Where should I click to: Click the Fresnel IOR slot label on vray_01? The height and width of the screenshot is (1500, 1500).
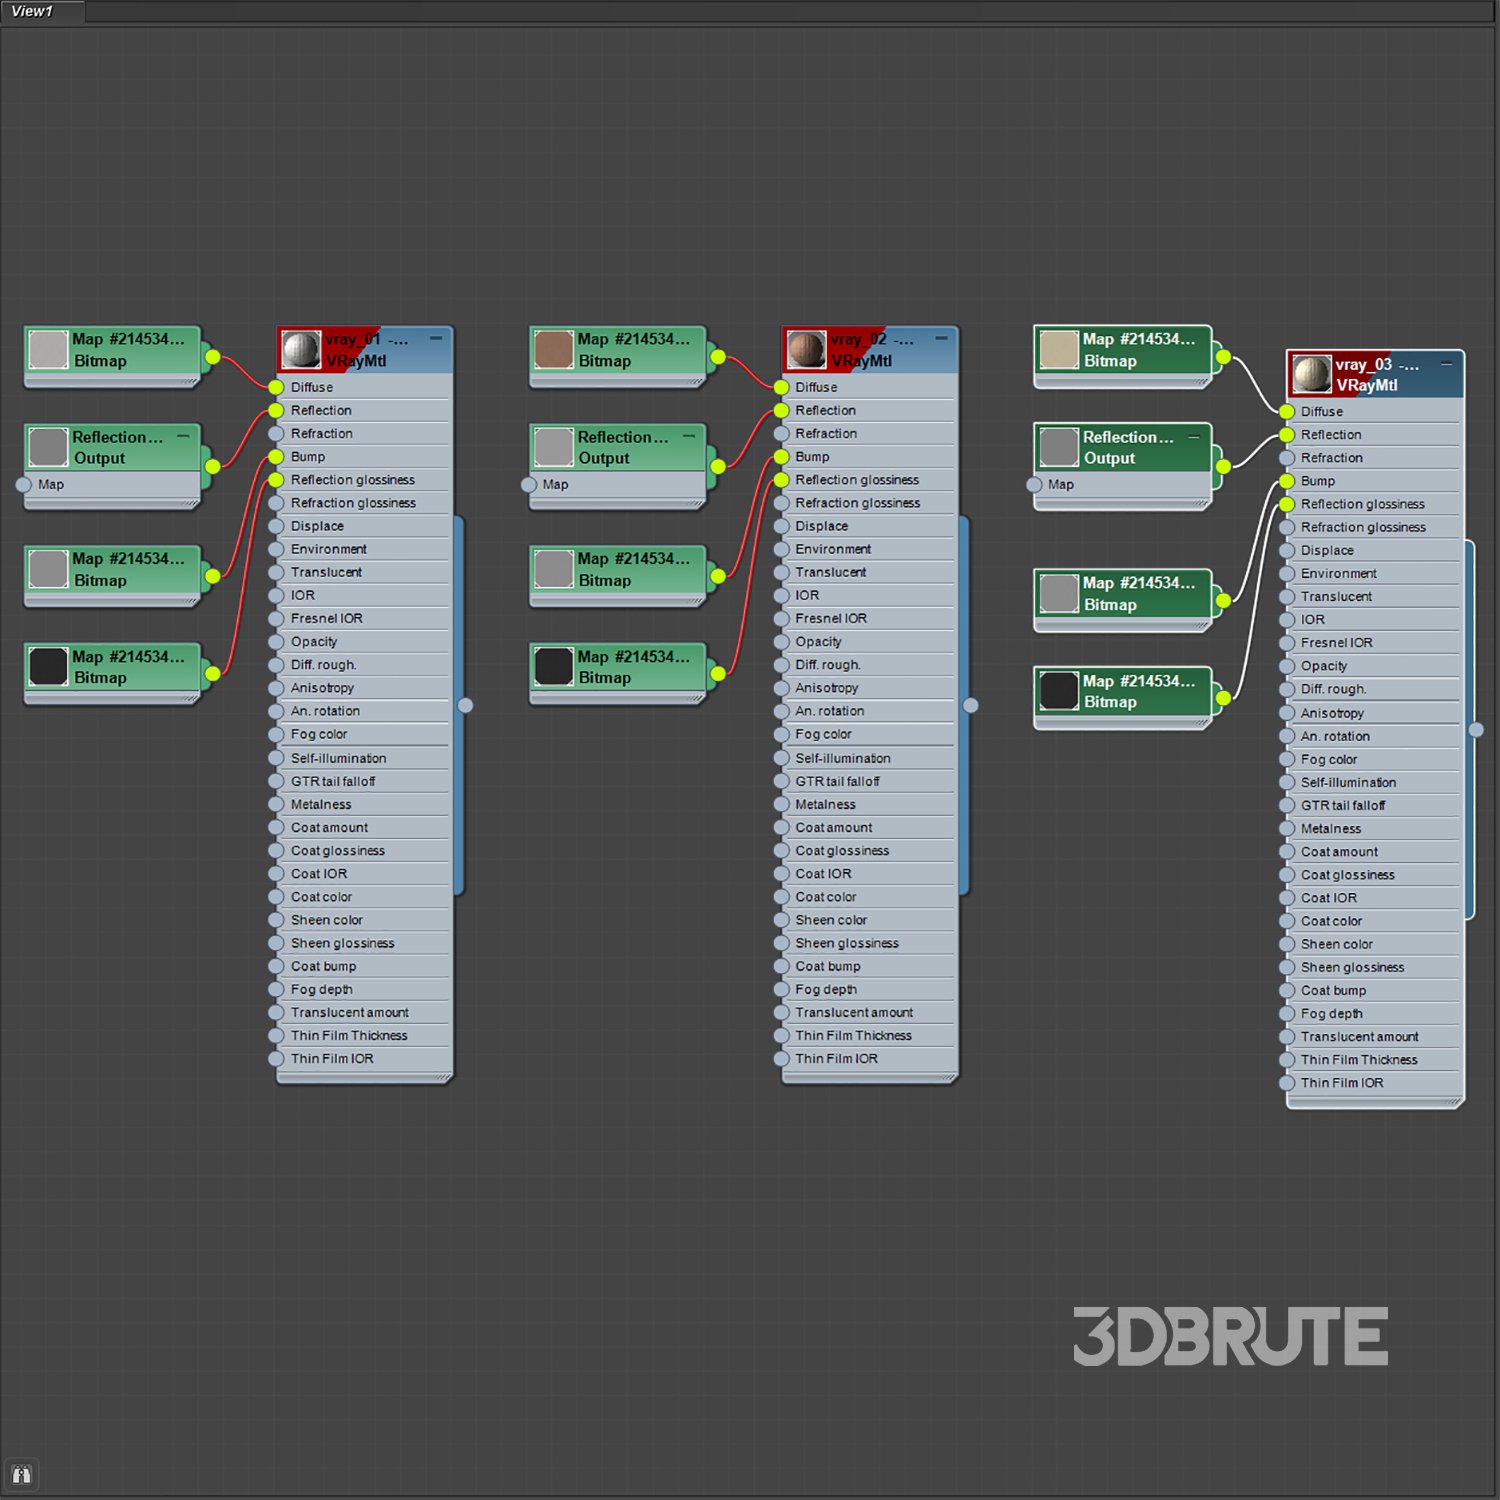[327, 618]
